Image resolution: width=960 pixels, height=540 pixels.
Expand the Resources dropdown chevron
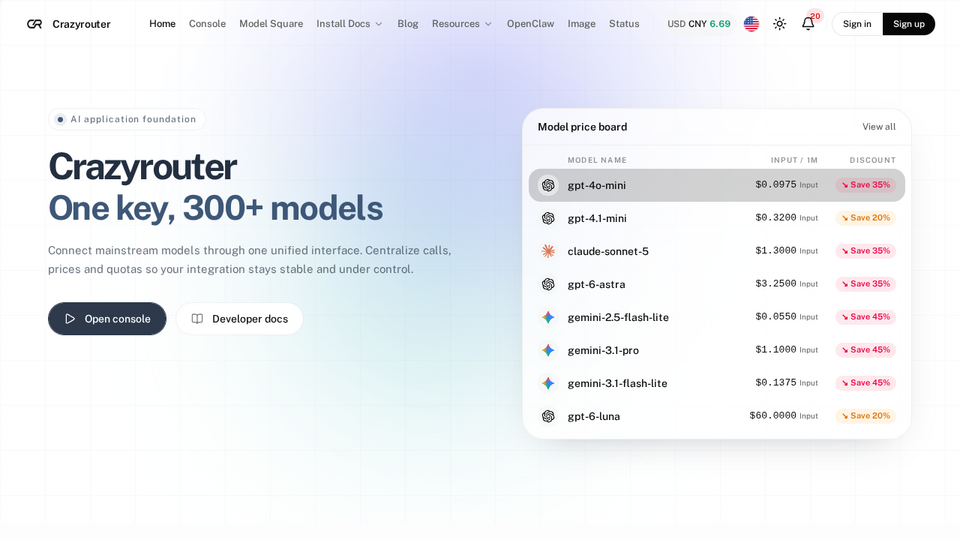pyautogui.click(x=488, y=24)
